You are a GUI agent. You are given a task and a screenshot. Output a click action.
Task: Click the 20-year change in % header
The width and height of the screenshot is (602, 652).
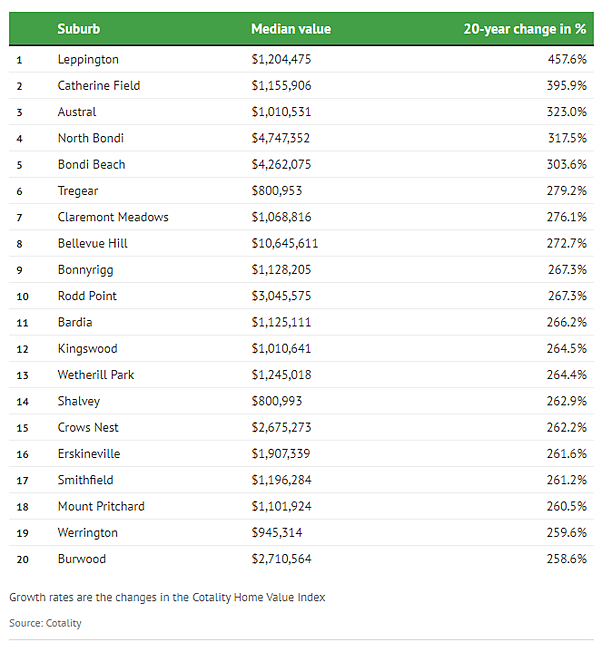tap(525, 29)
